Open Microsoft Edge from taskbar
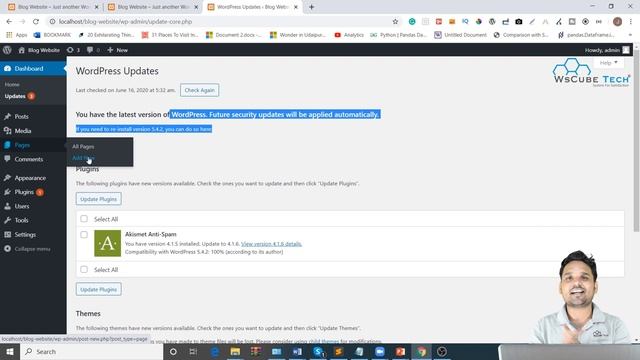 pos(214,351)
